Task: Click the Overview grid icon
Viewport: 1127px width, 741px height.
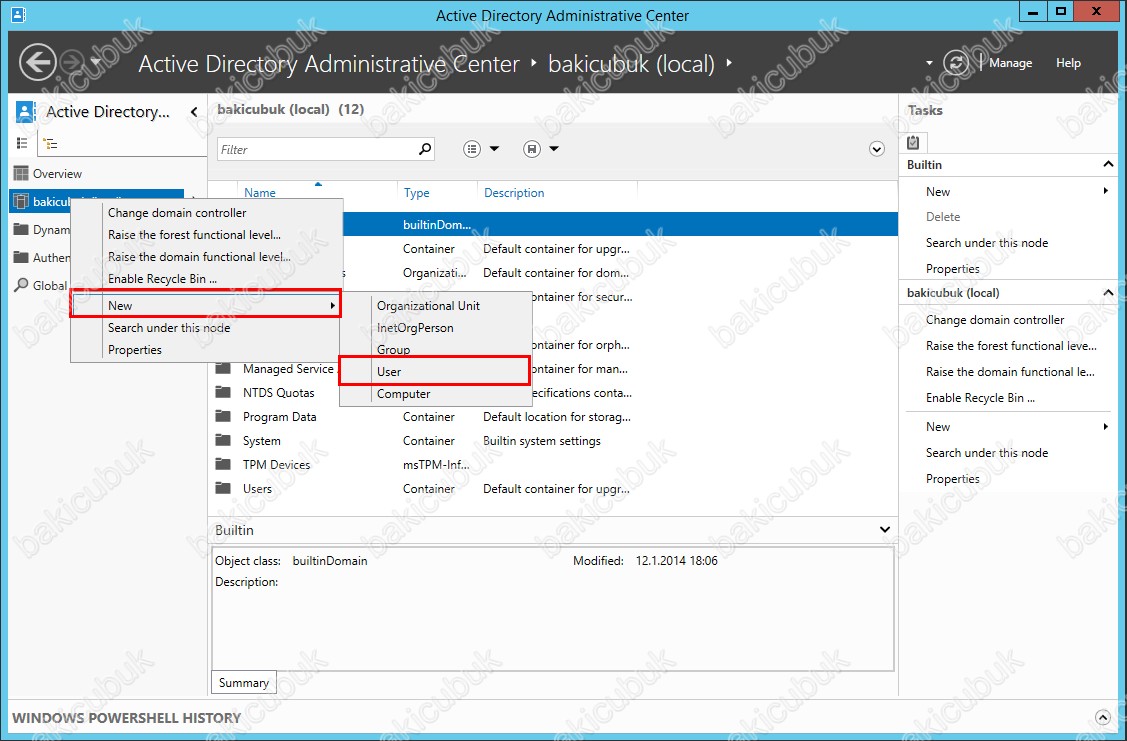Action: pos(22,173)
